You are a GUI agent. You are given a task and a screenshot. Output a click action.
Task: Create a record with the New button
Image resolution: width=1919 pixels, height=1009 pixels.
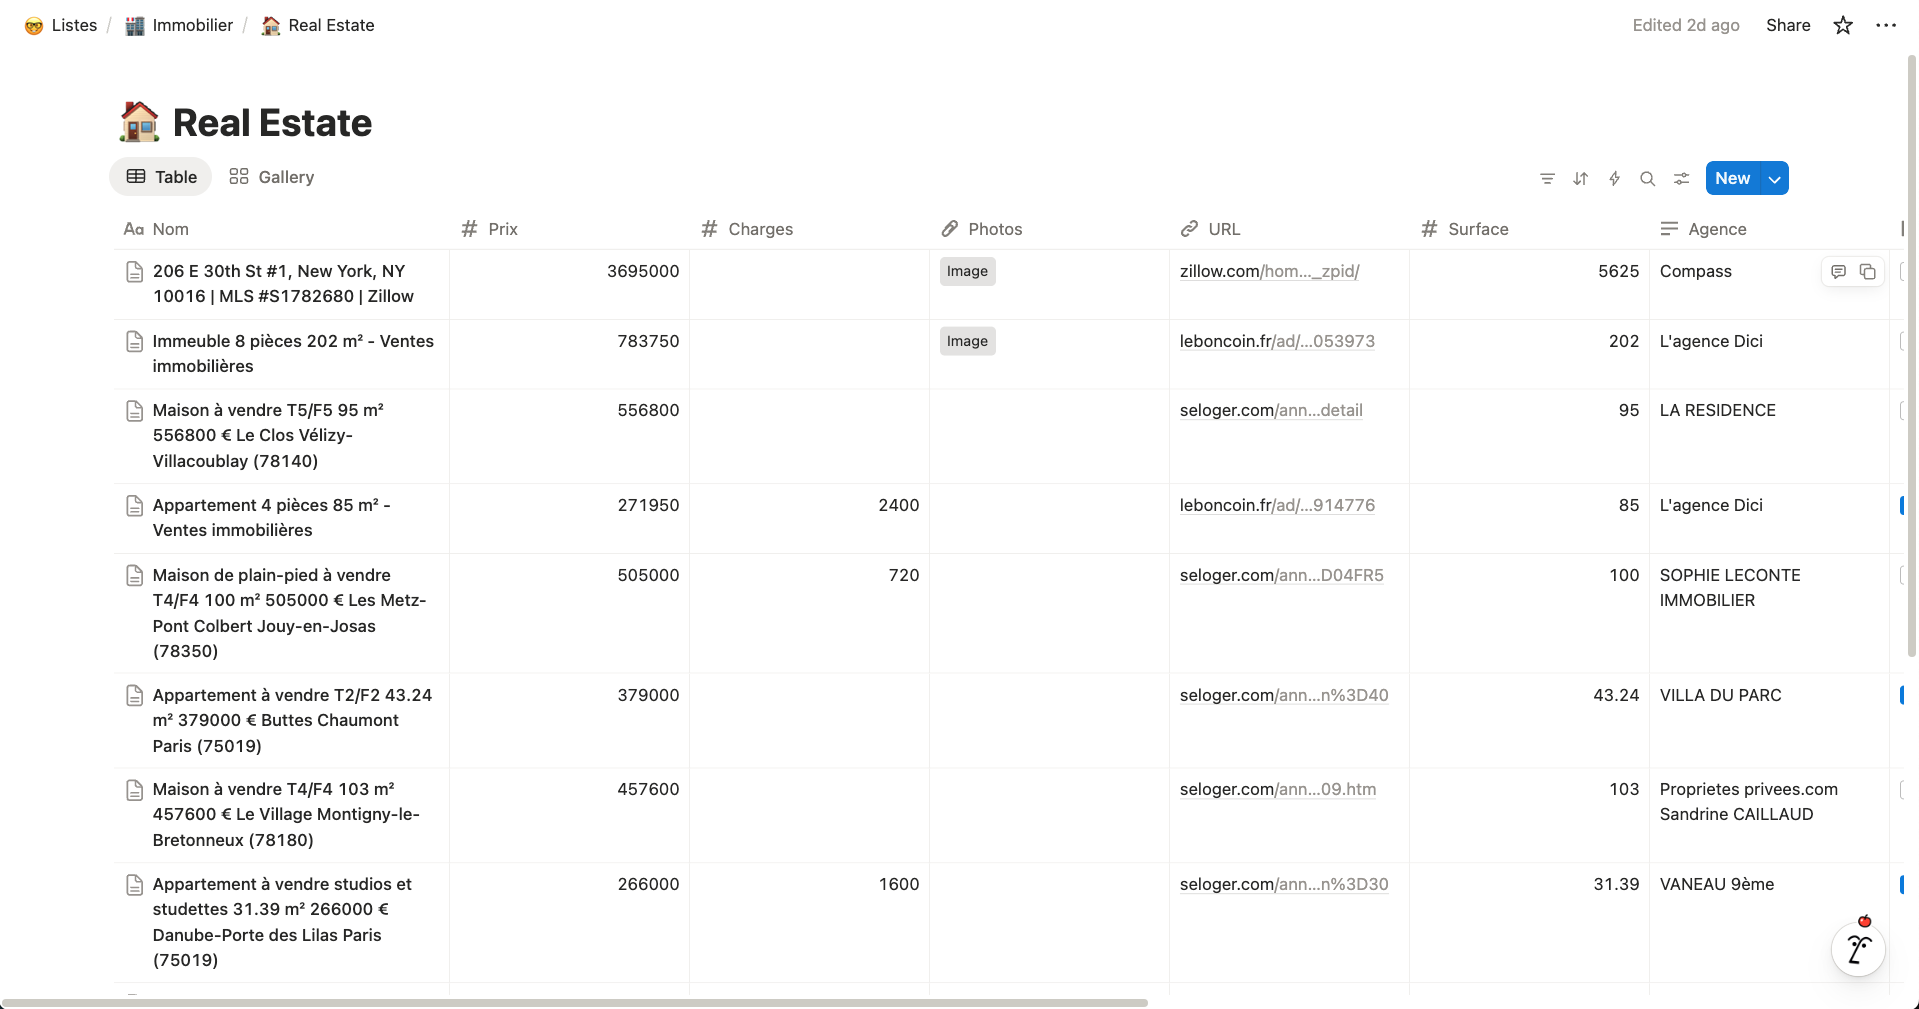(1732, 178)
